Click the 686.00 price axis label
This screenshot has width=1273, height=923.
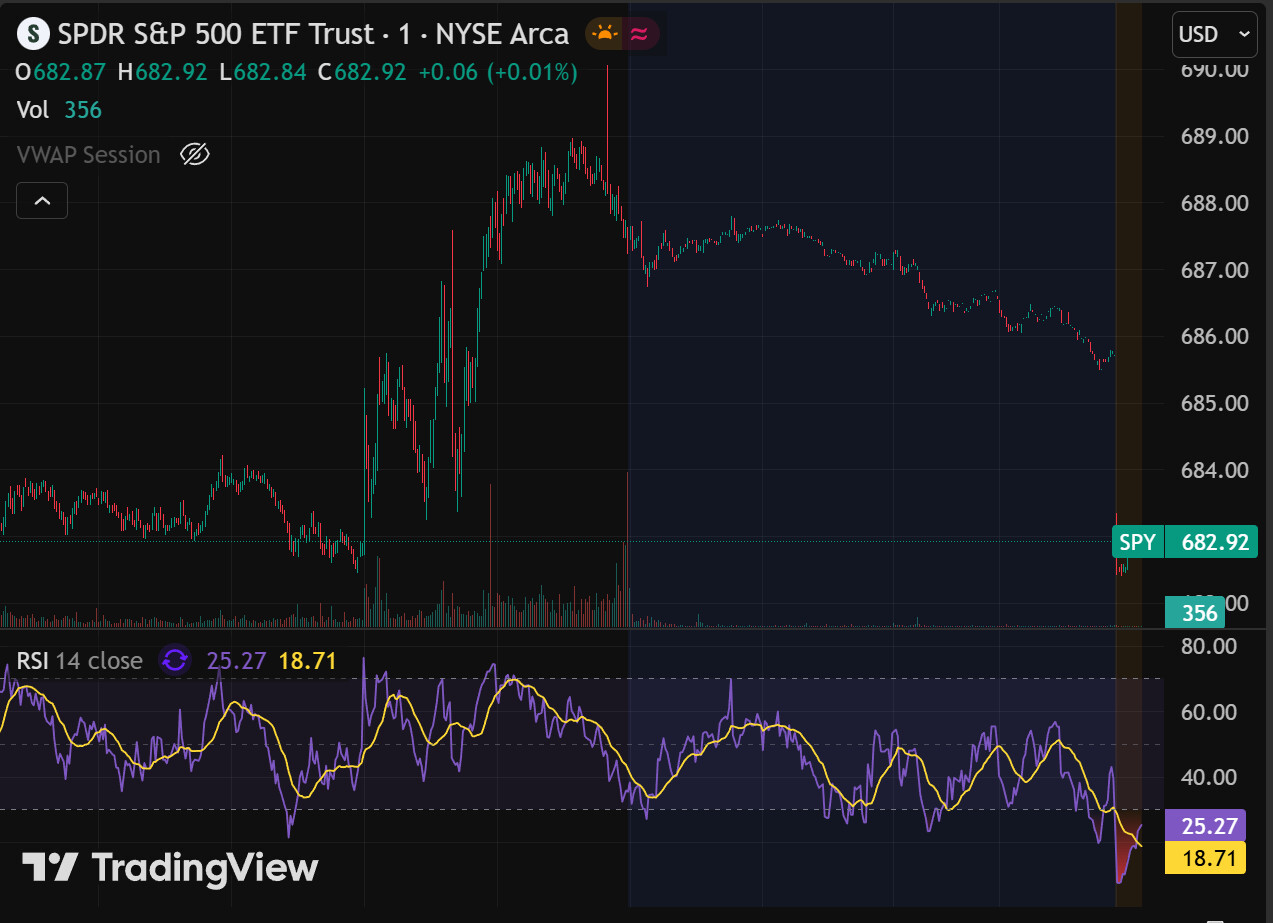click(x=1215, y=336)
